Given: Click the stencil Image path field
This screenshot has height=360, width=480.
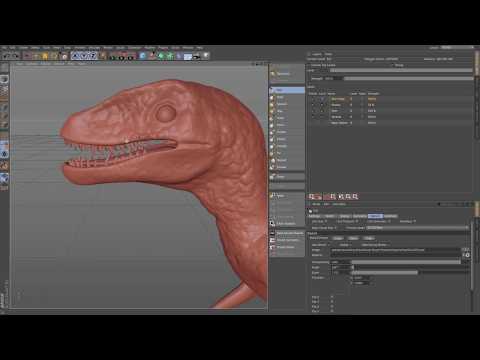Looking at the screenshot, I should 395,250.
